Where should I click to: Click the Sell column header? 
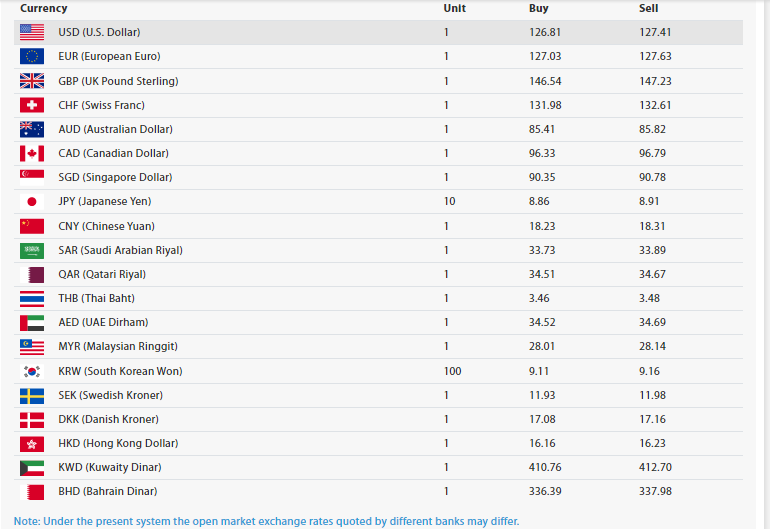point(648,9)
